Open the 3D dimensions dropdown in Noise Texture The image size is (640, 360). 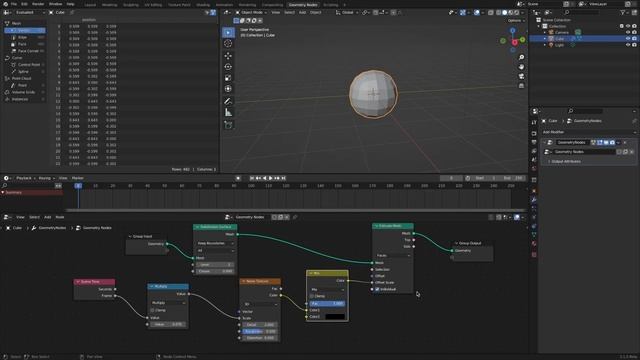[x=260, y=304]
